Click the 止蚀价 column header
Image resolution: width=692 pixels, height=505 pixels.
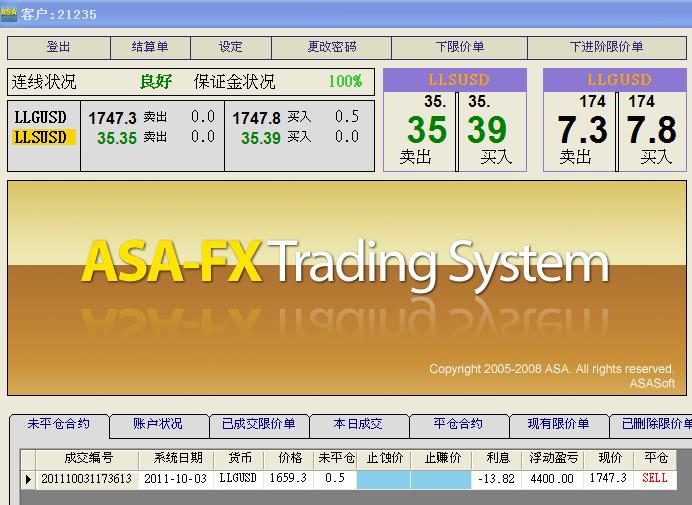(384, 459)
